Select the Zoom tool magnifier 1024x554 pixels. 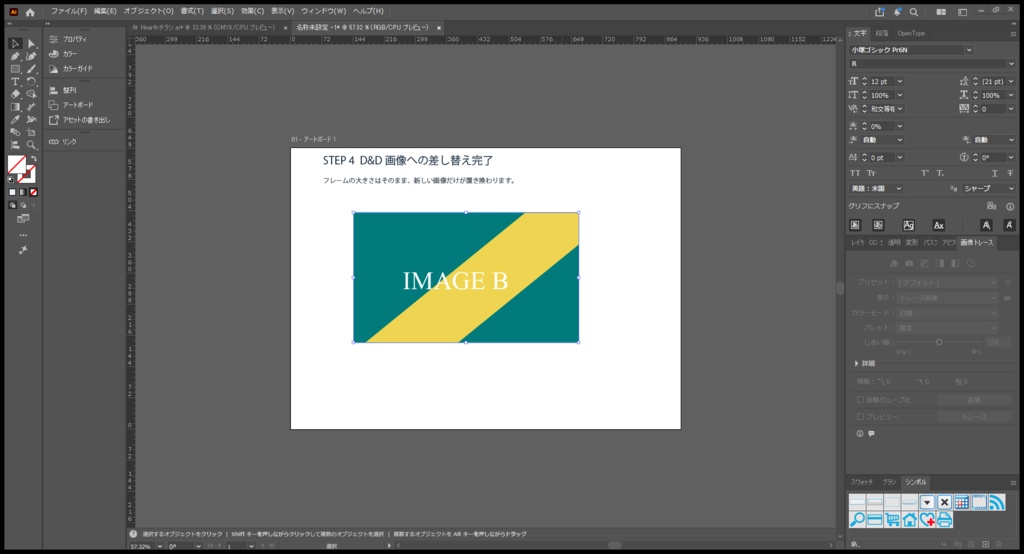31,145
